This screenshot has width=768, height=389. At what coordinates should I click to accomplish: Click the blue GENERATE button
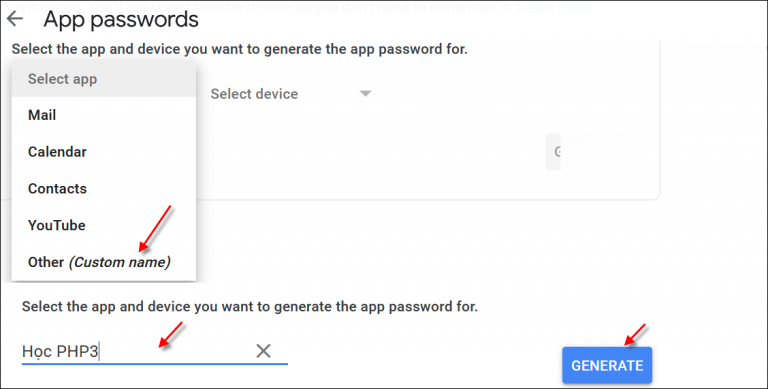607,365
